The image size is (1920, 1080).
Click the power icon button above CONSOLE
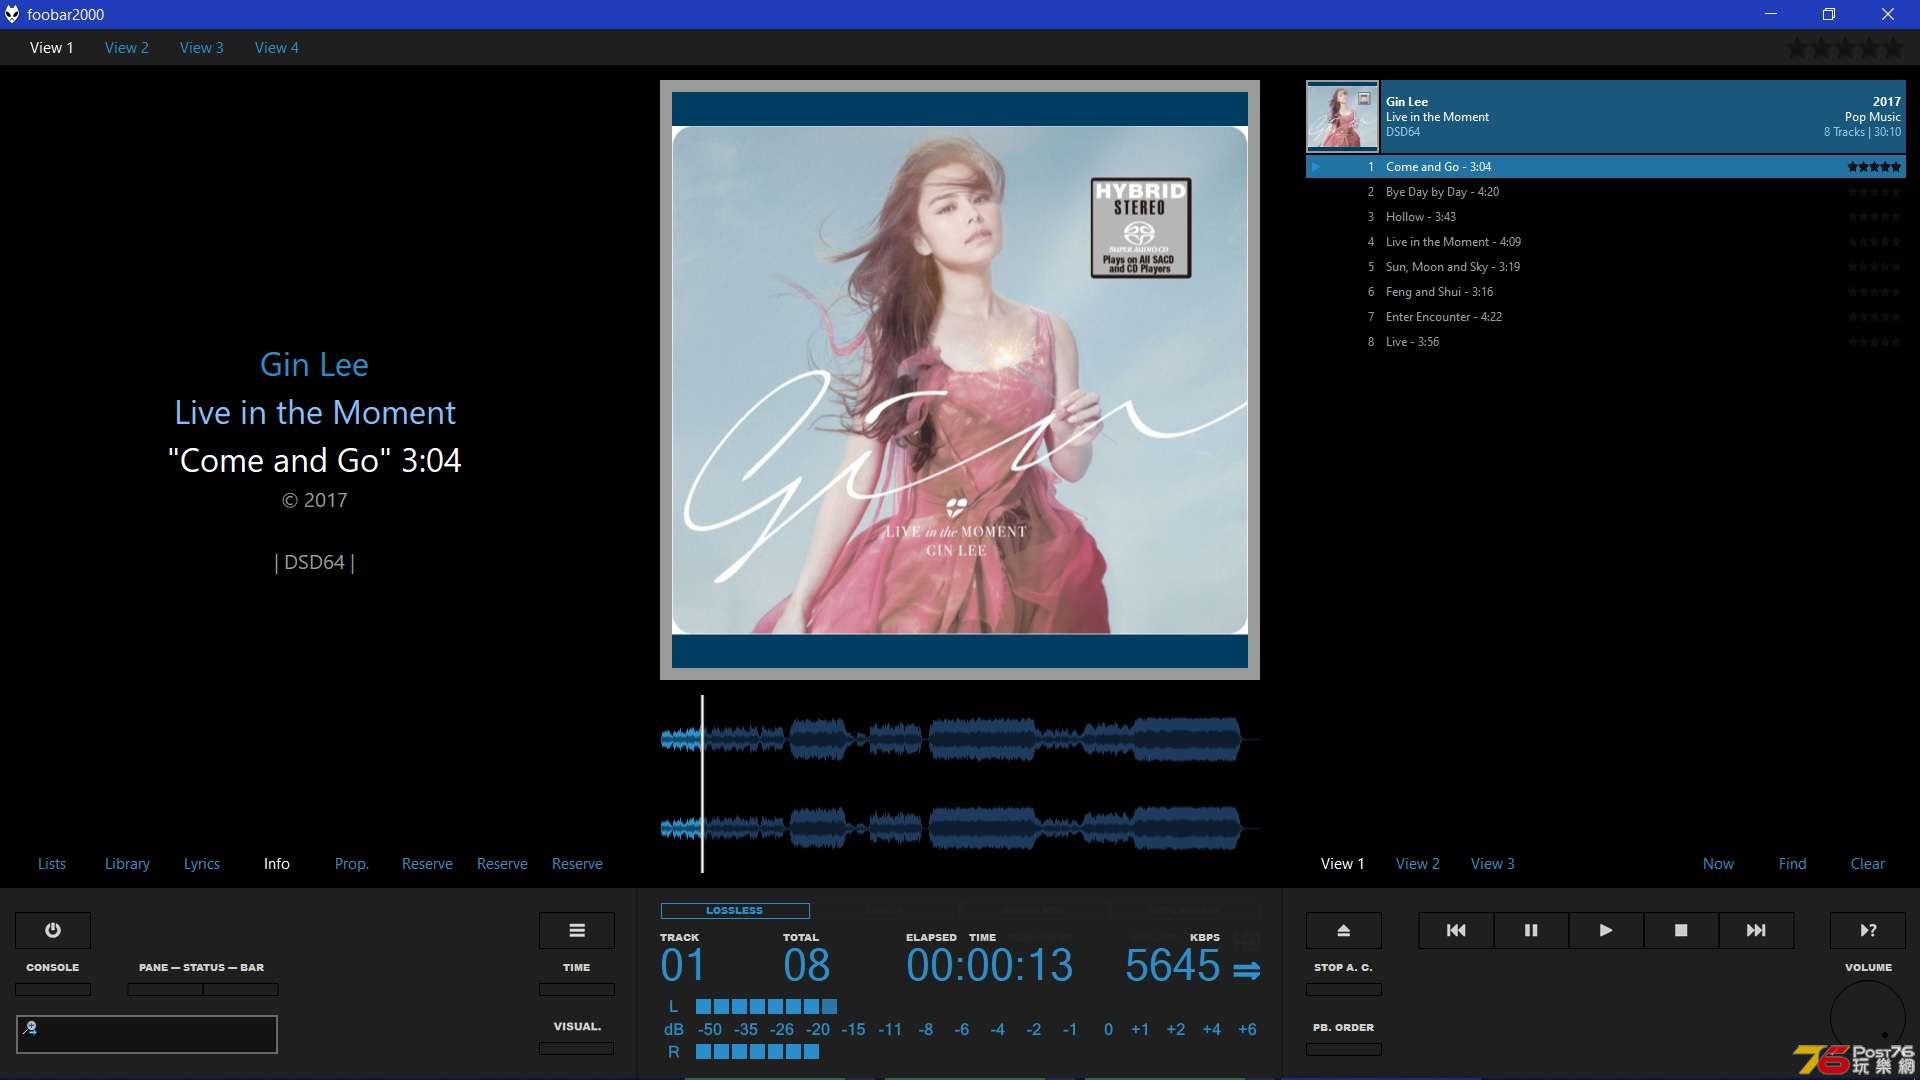coord(53,930)
